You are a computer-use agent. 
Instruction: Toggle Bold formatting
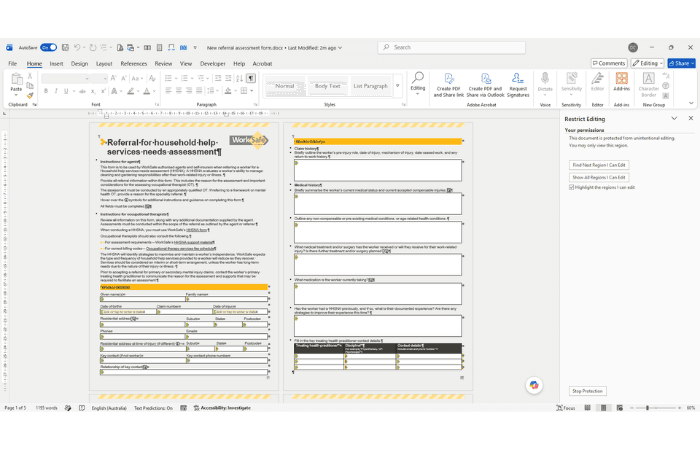[46, 91]
